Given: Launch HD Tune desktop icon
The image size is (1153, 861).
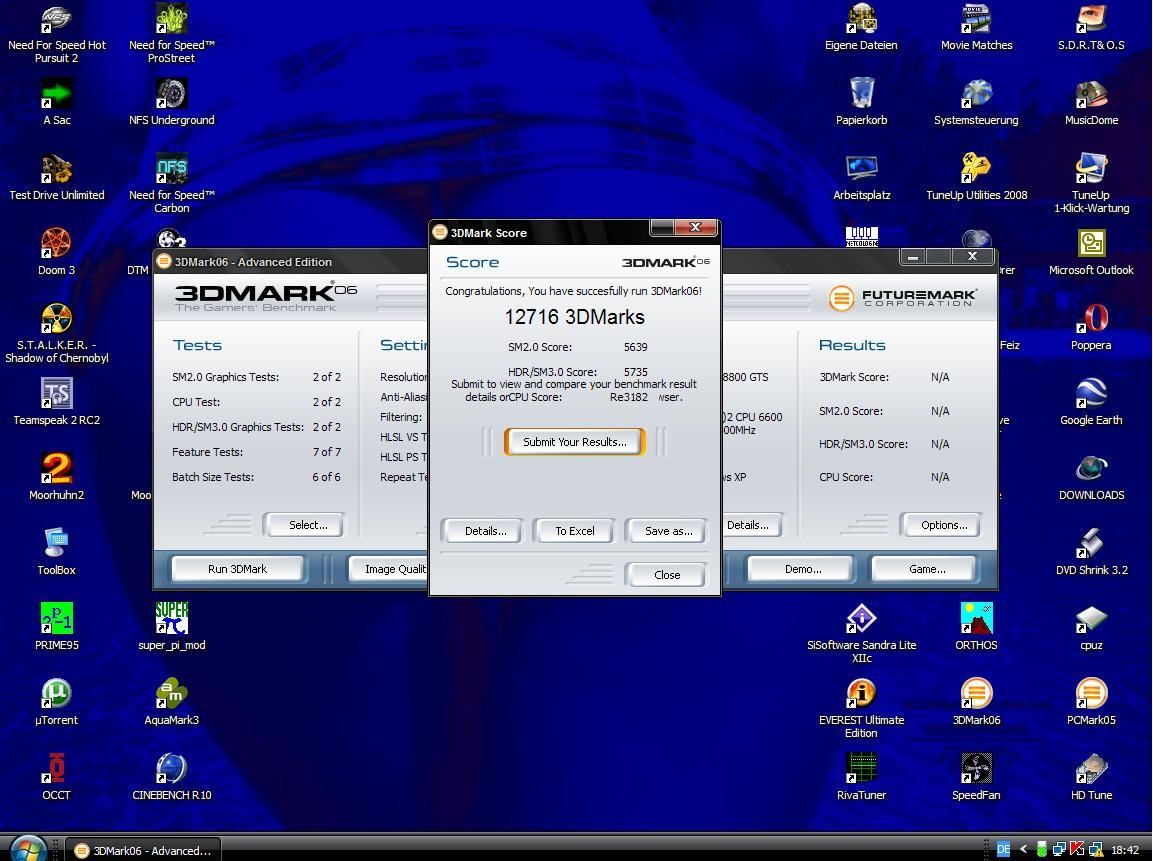Looking at the screenshot, I should click(x=1091, y=776).
